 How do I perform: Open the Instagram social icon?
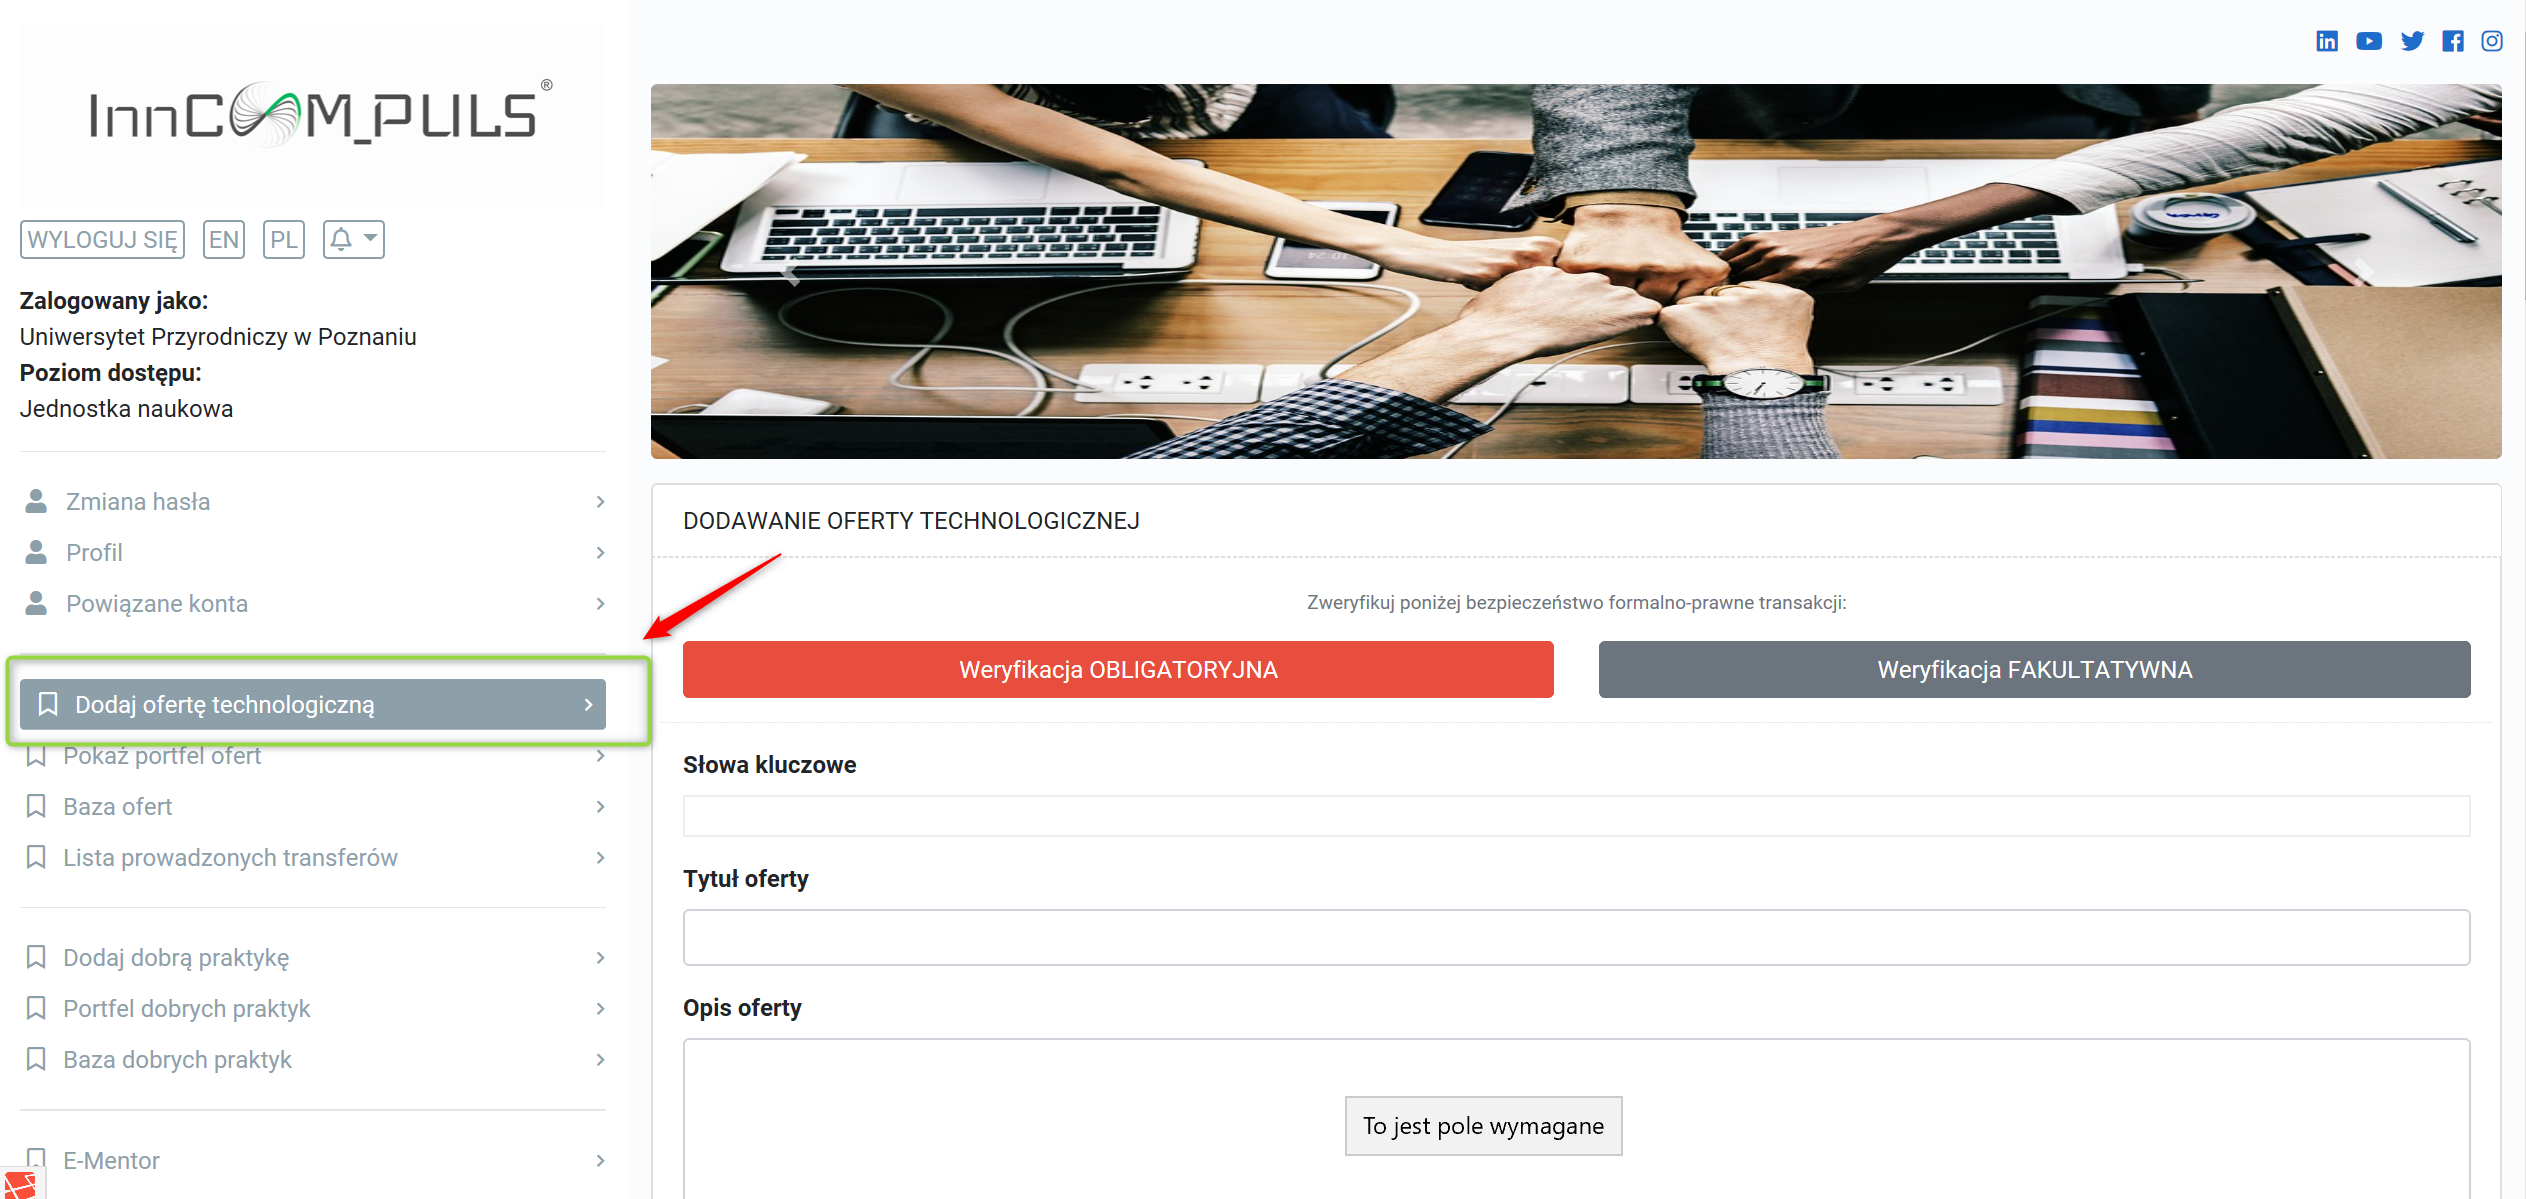2492,41
